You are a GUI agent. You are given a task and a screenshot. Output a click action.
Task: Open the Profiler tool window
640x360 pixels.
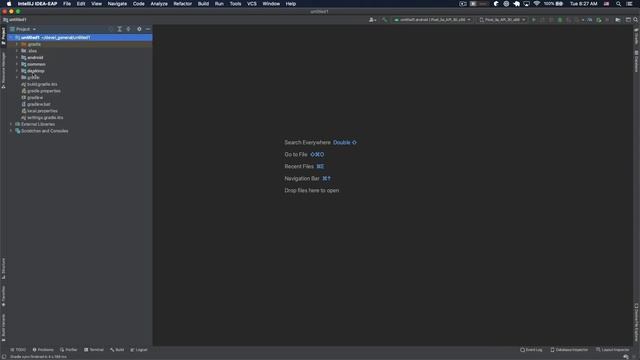69,350
